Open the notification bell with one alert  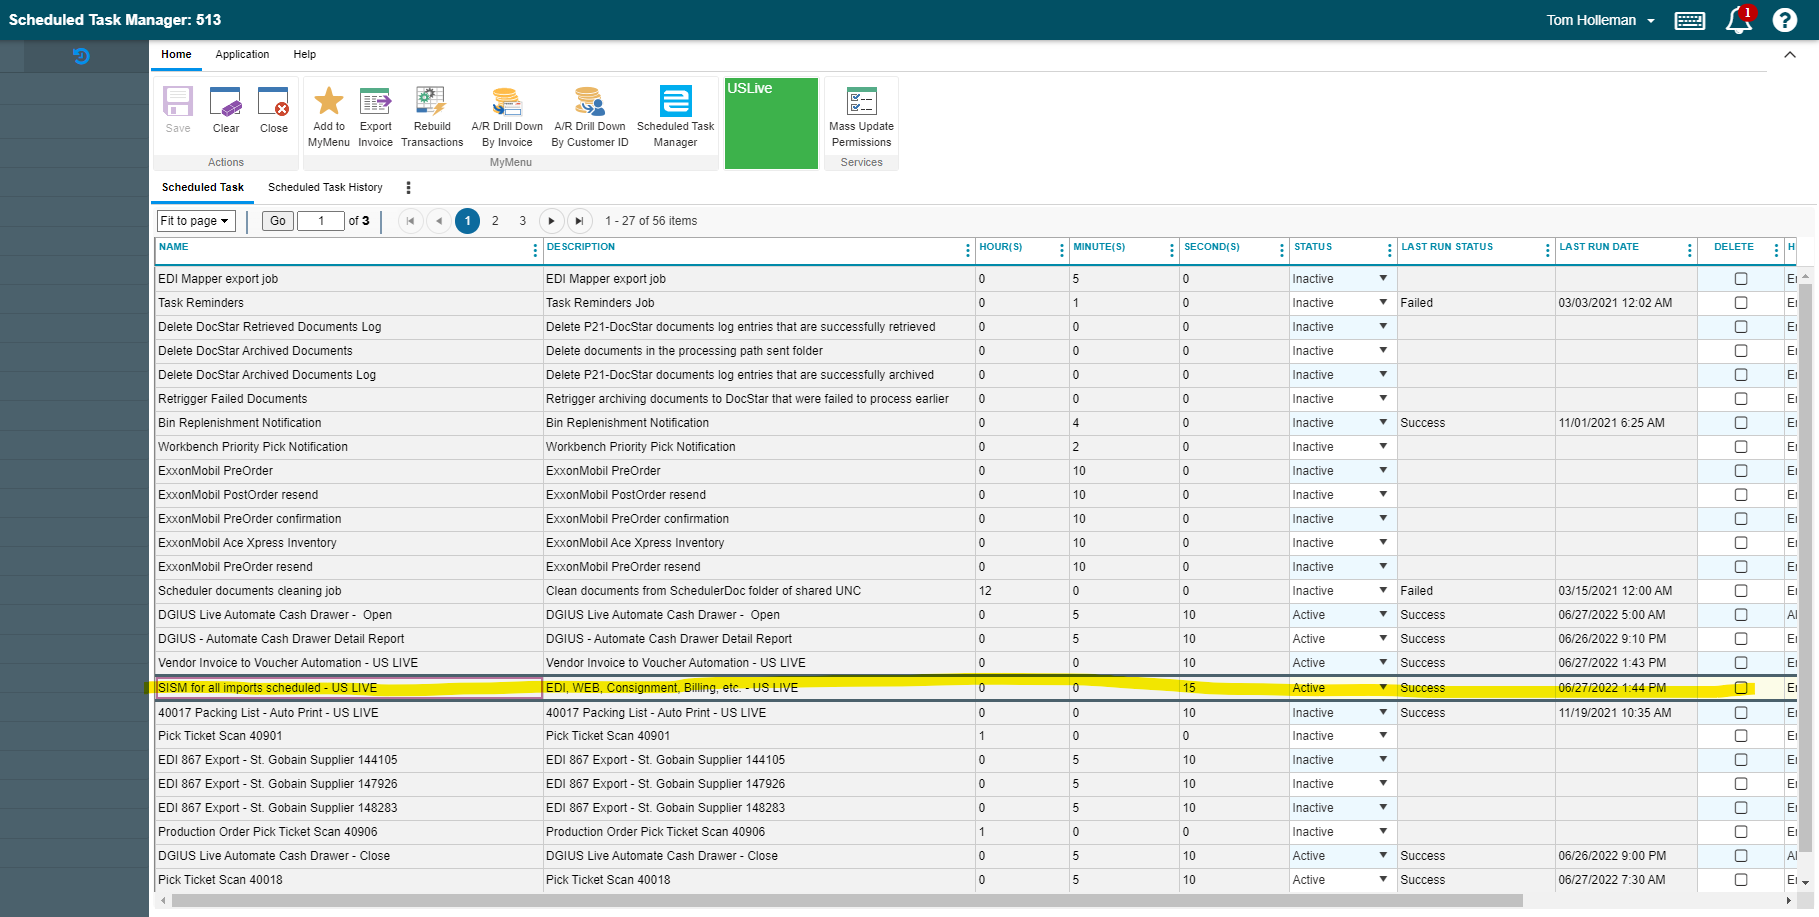tap(1739, 20)
